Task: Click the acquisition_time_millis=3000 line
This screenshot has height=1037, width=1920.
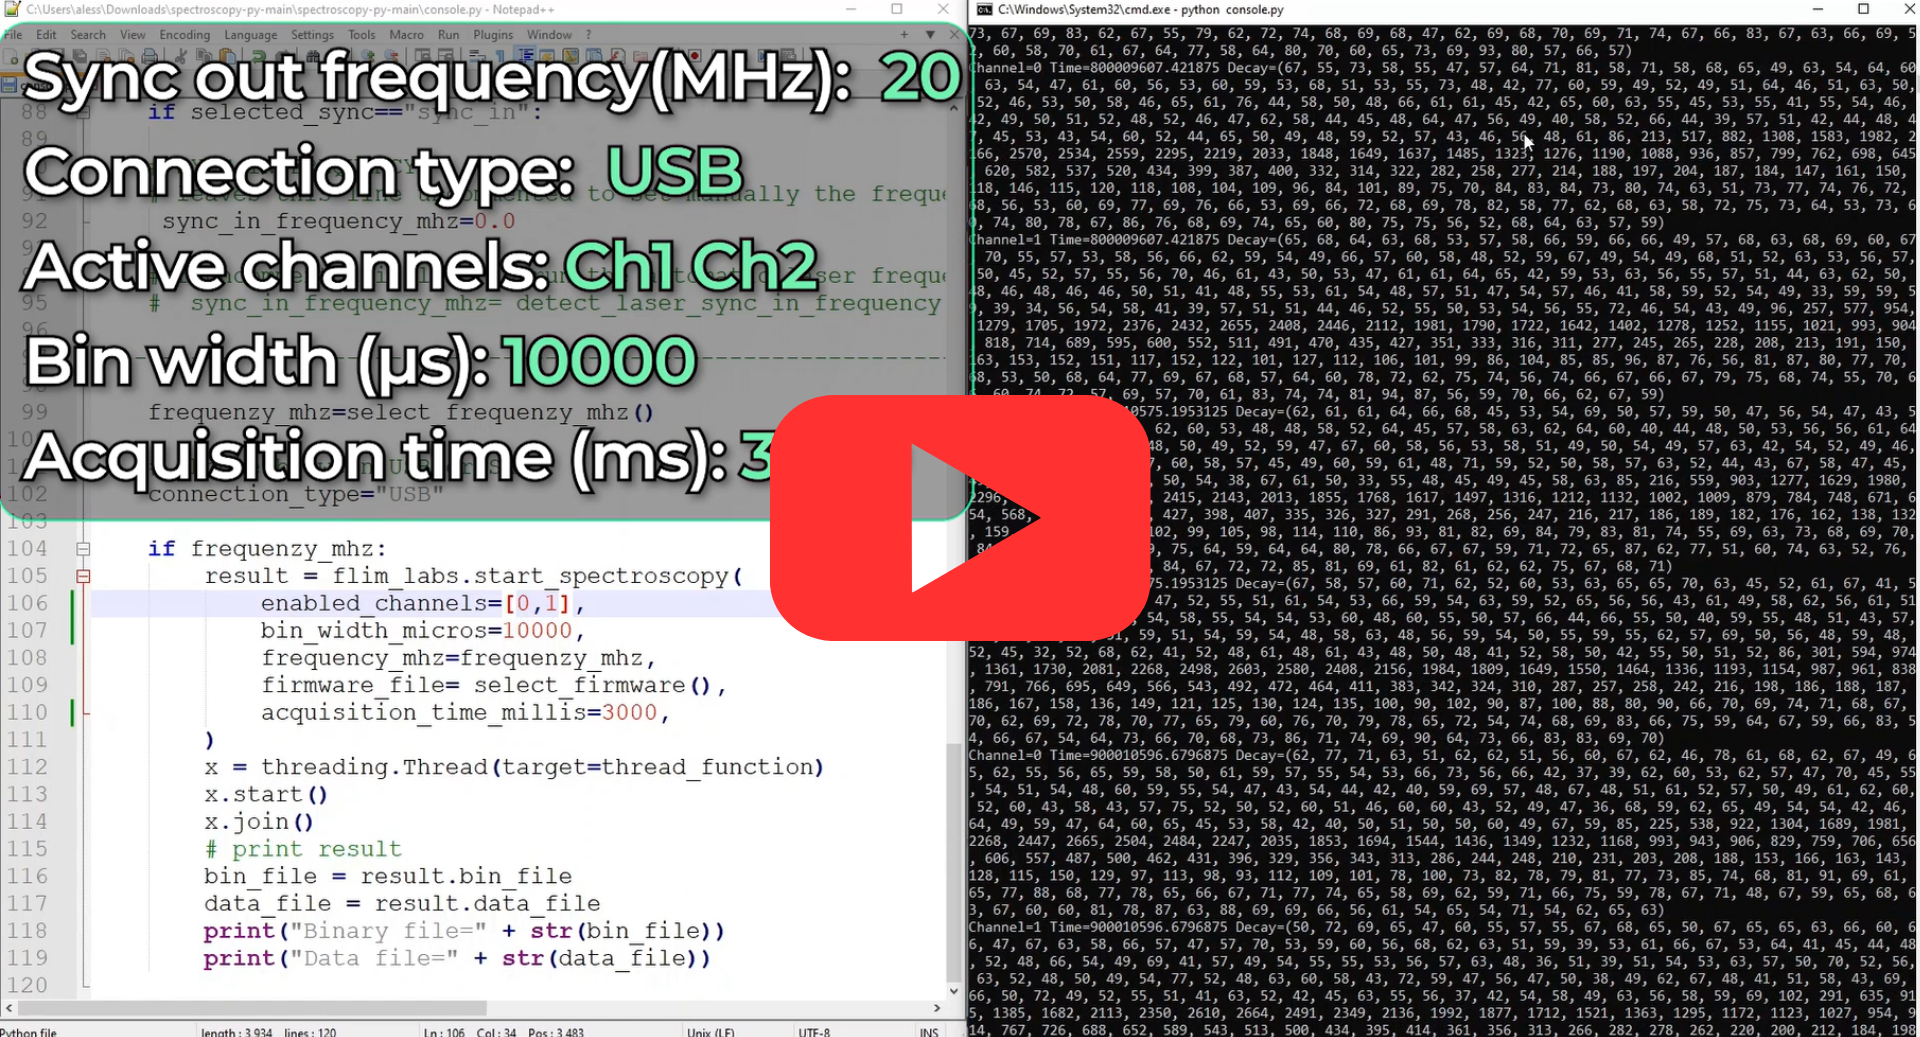Action: pyautogui.click(x=465, y=713)
